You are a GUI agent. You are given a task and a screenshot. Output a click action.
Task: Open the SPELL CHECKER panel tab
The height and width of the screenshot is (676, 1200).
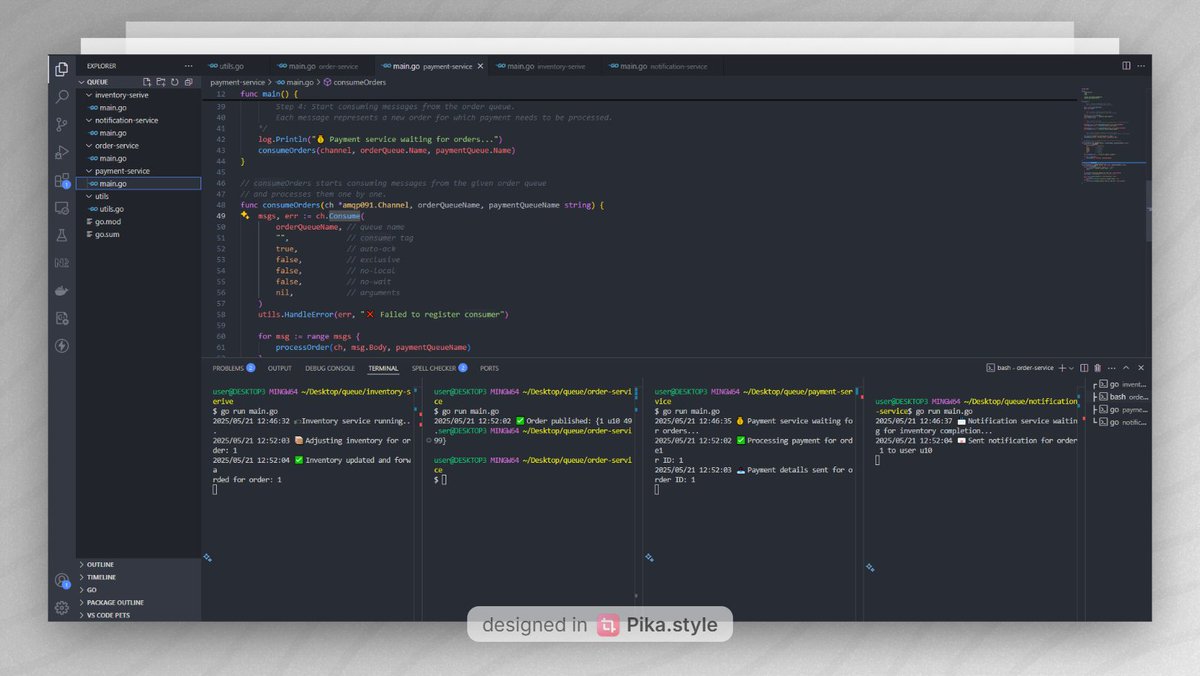coord(439,368)
